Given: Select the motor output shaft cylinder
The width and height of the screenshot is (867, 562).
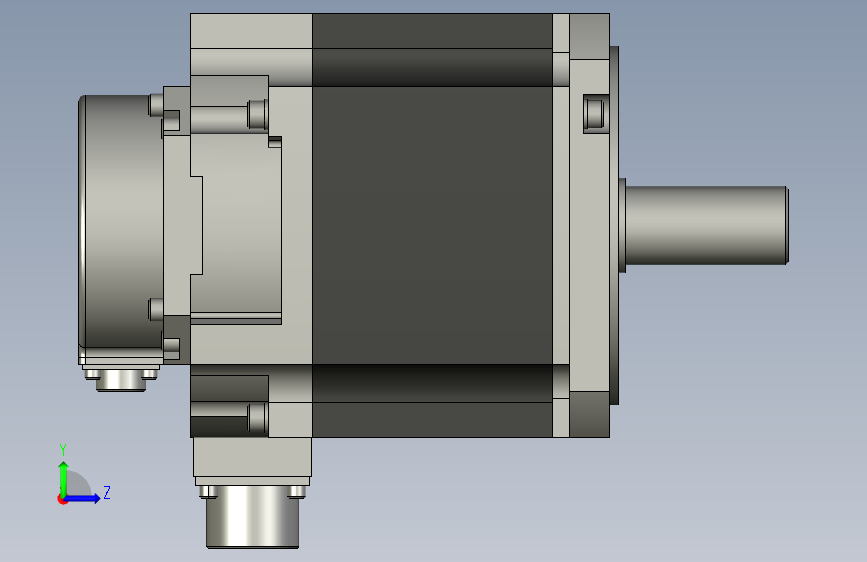Looking at the screenshot, I should [706, 226].
